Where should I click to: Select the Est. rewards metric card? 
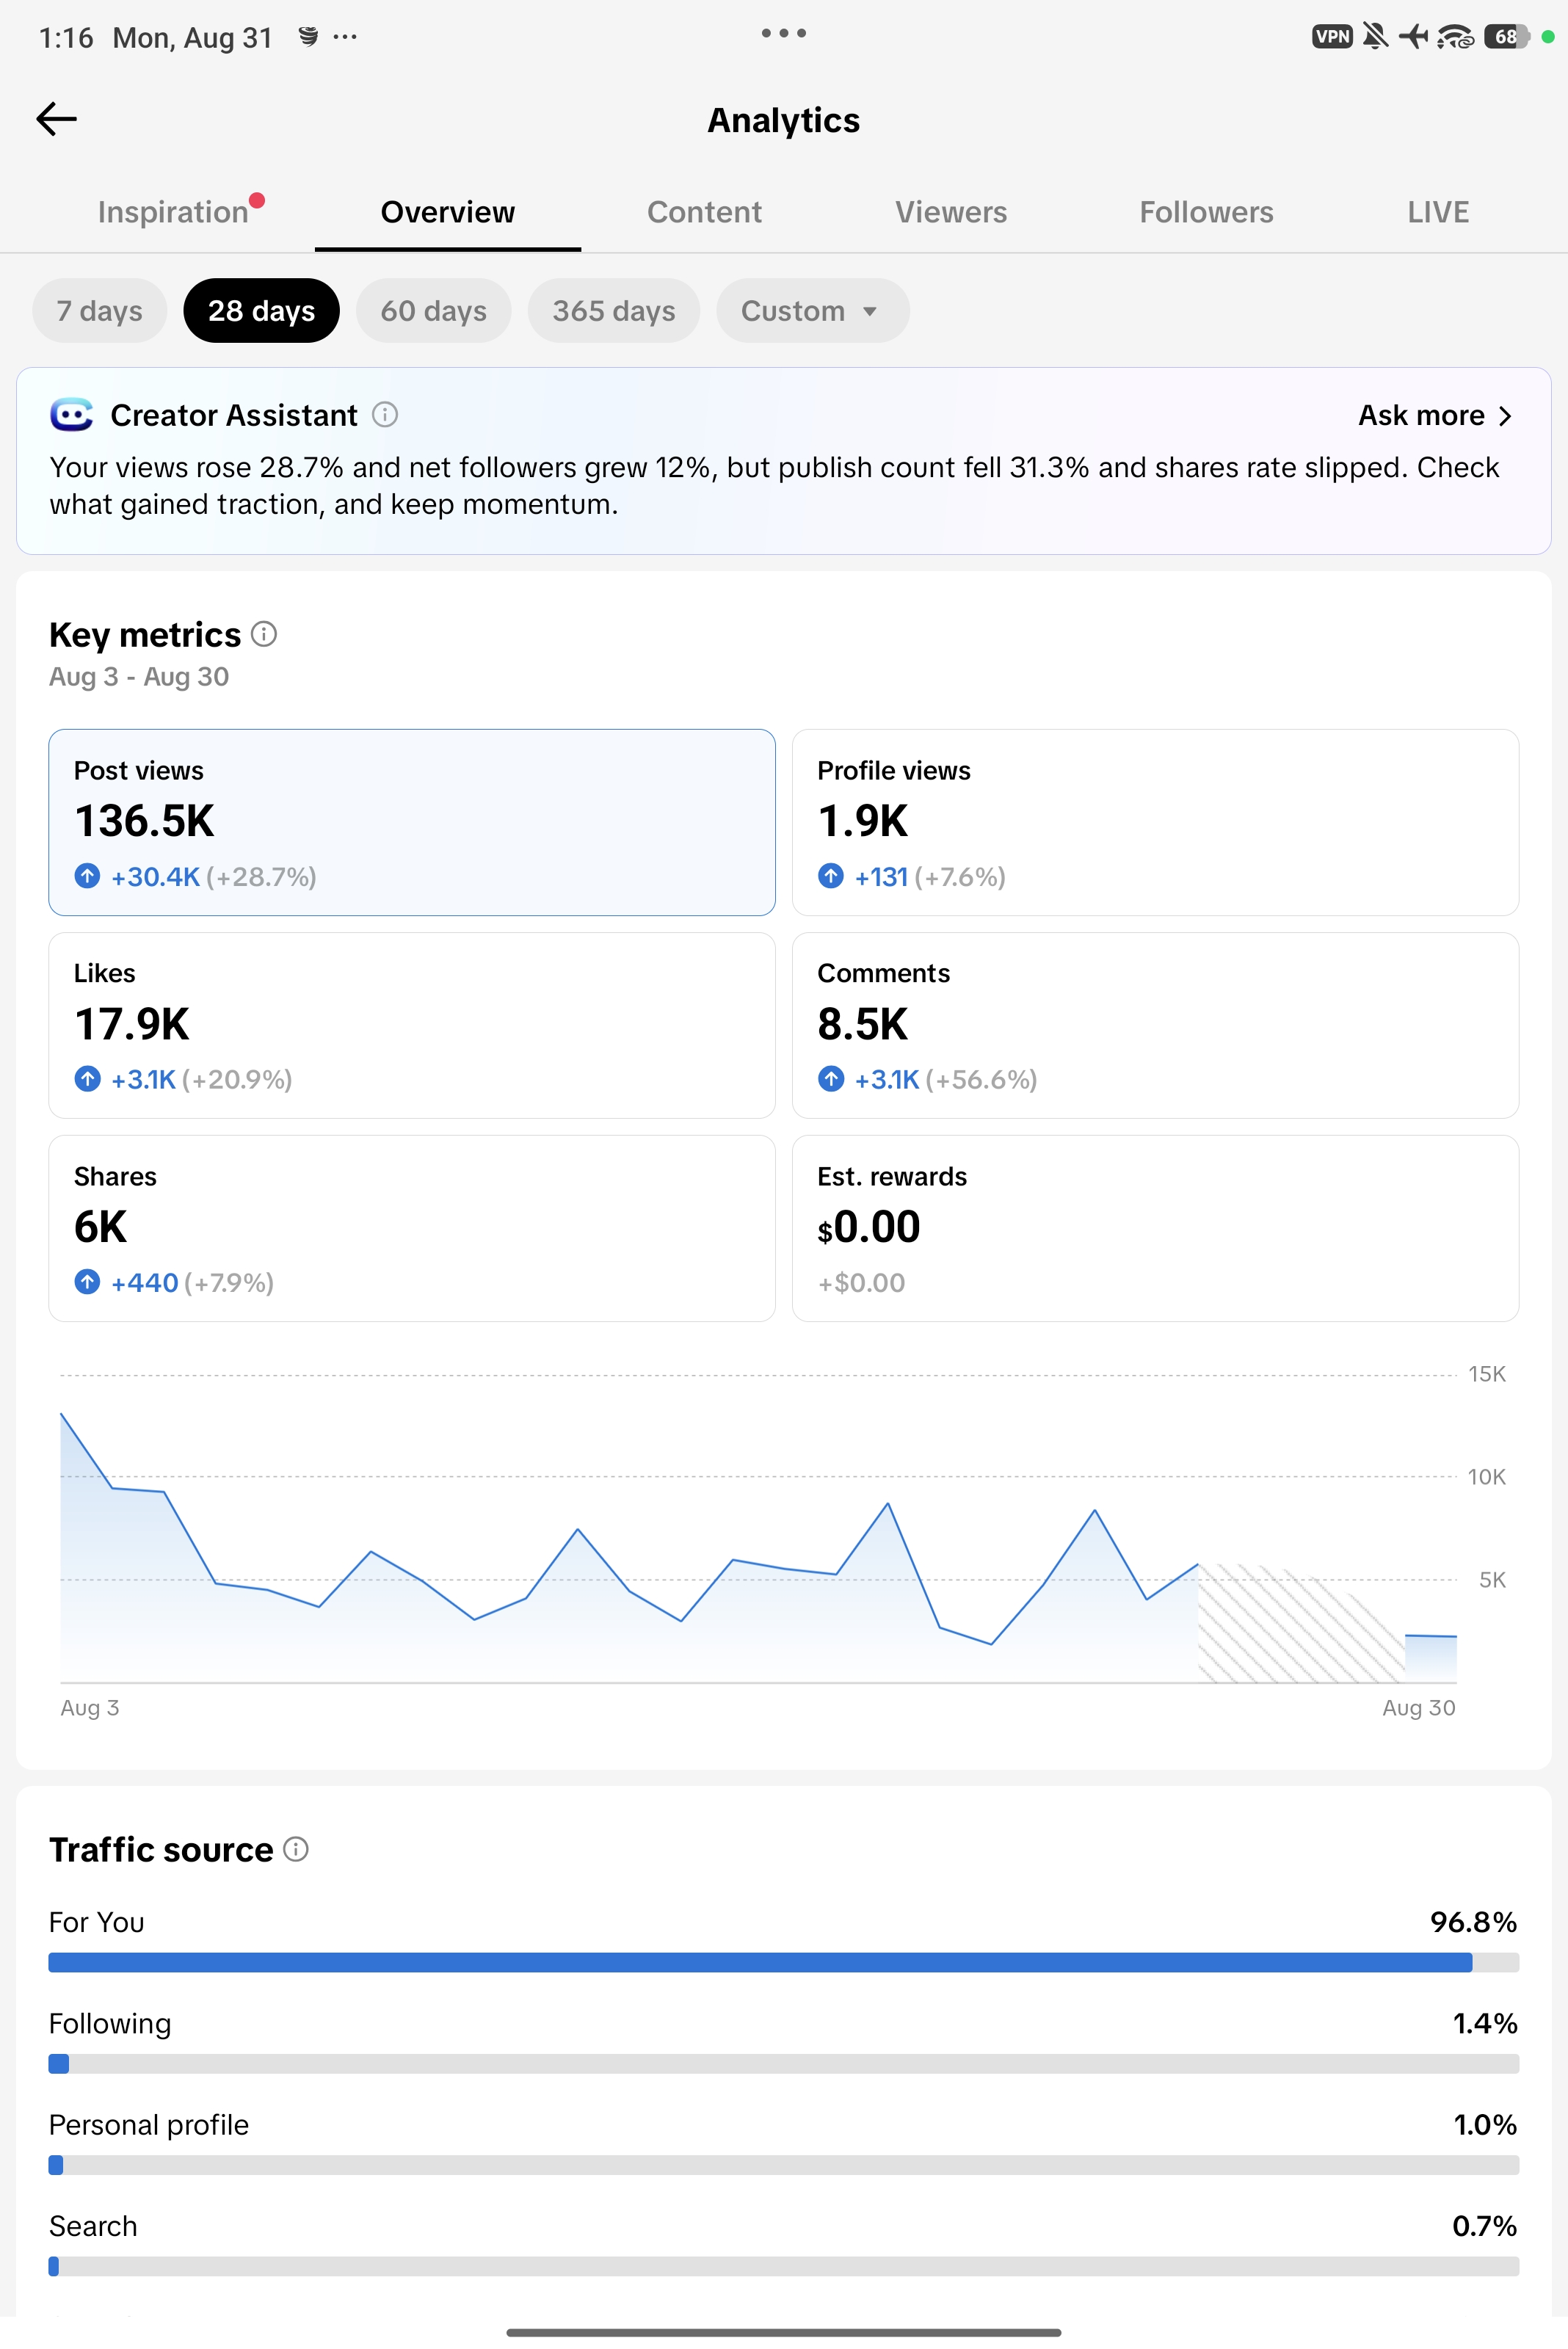[1155, 1229]
